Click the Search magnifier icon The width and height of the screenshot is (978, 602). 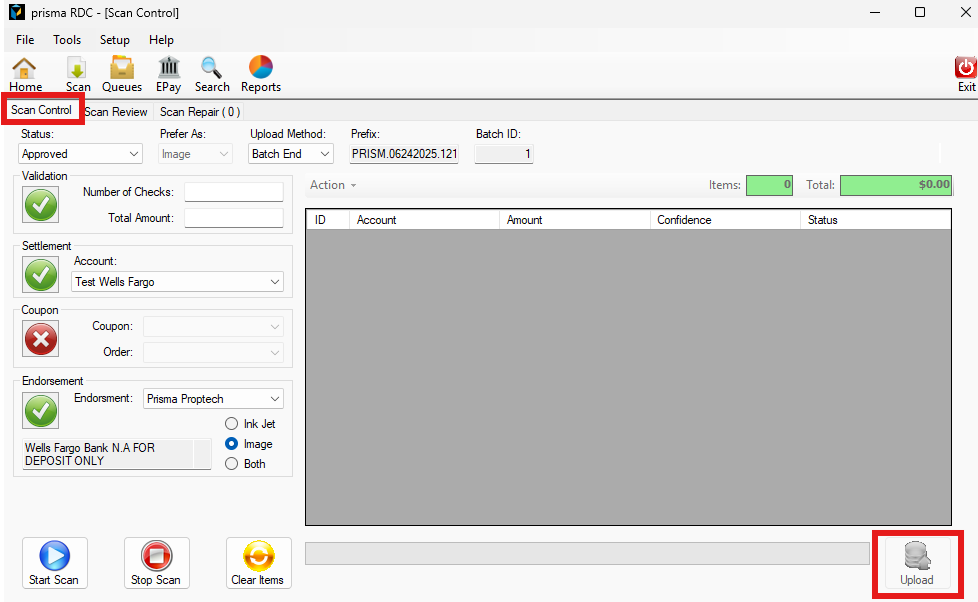point(212,70)
